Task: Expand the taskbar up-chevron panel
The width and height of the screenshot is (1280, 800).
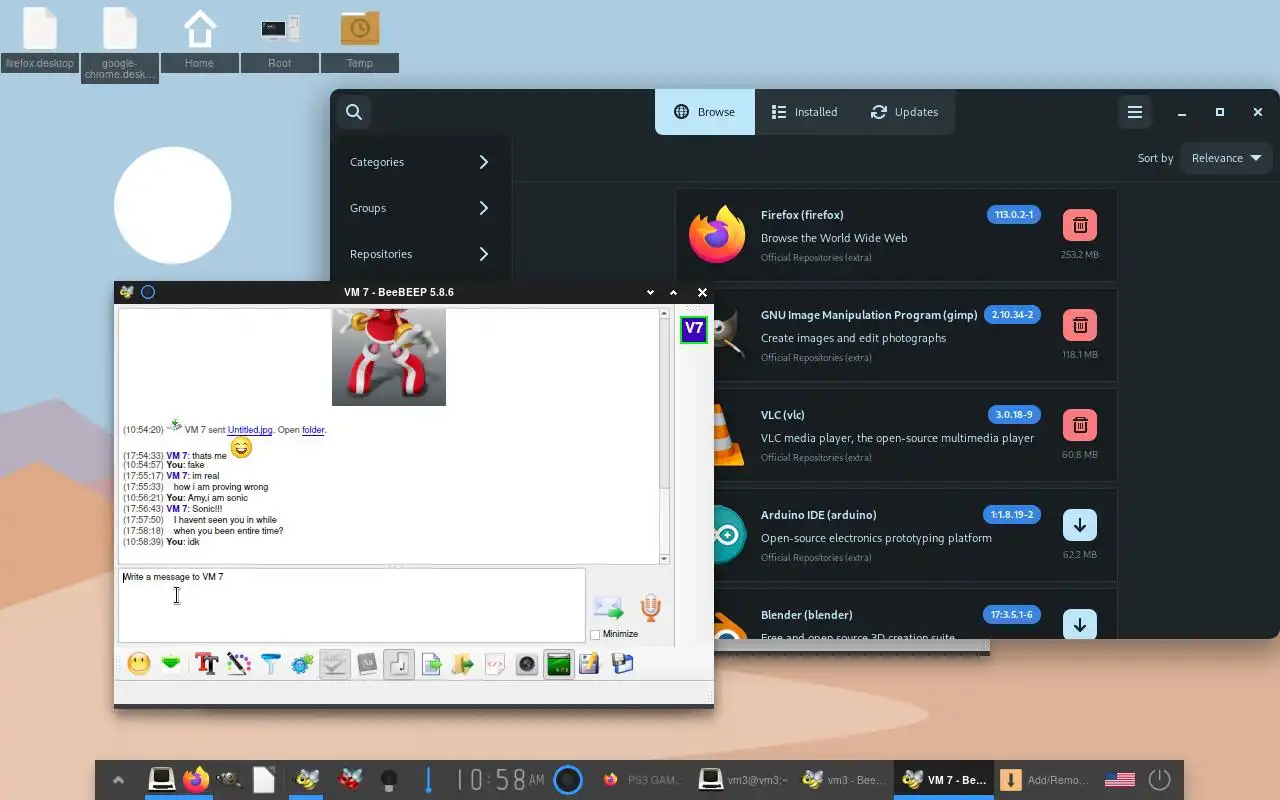Action: (118, 780)
